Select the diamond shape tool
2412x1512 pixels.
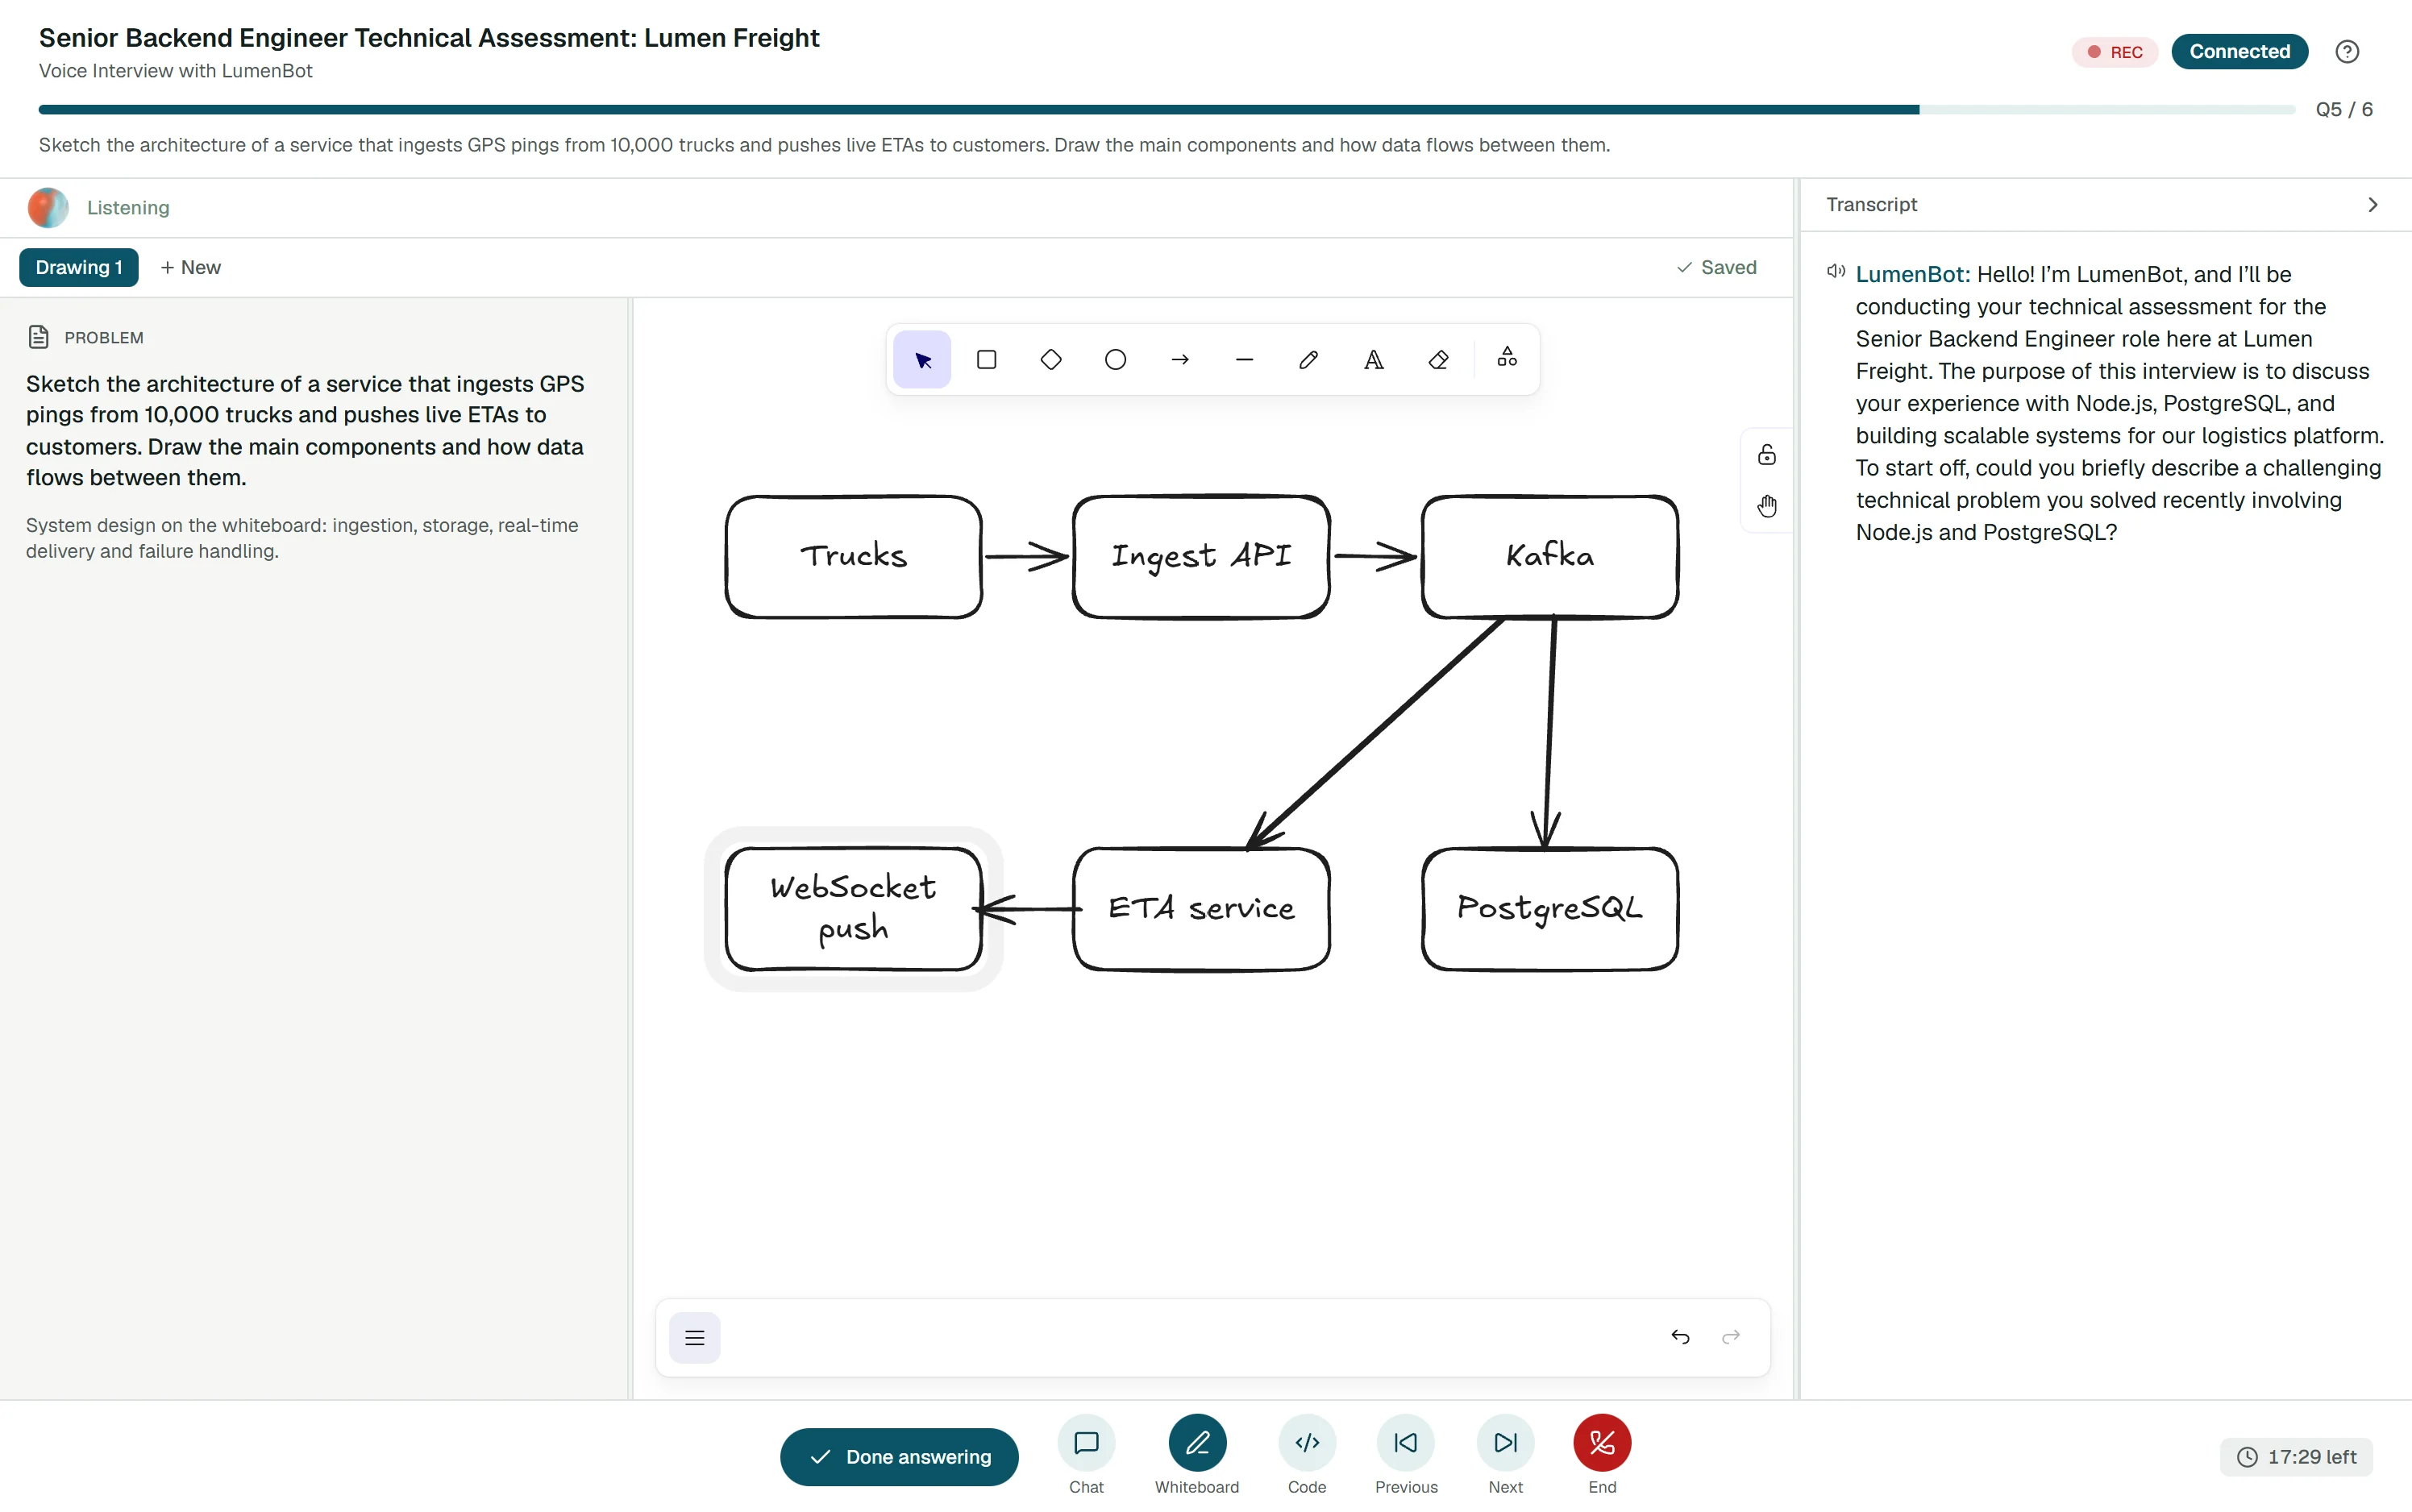tap(1051, 360)
